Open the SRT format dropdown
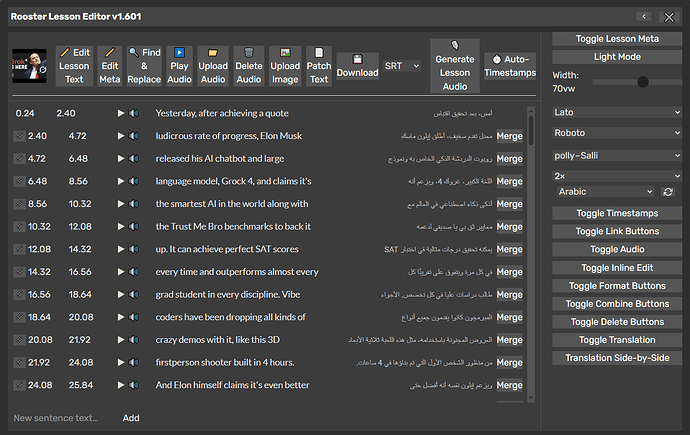Screen dimensions: 690x435 402,66
